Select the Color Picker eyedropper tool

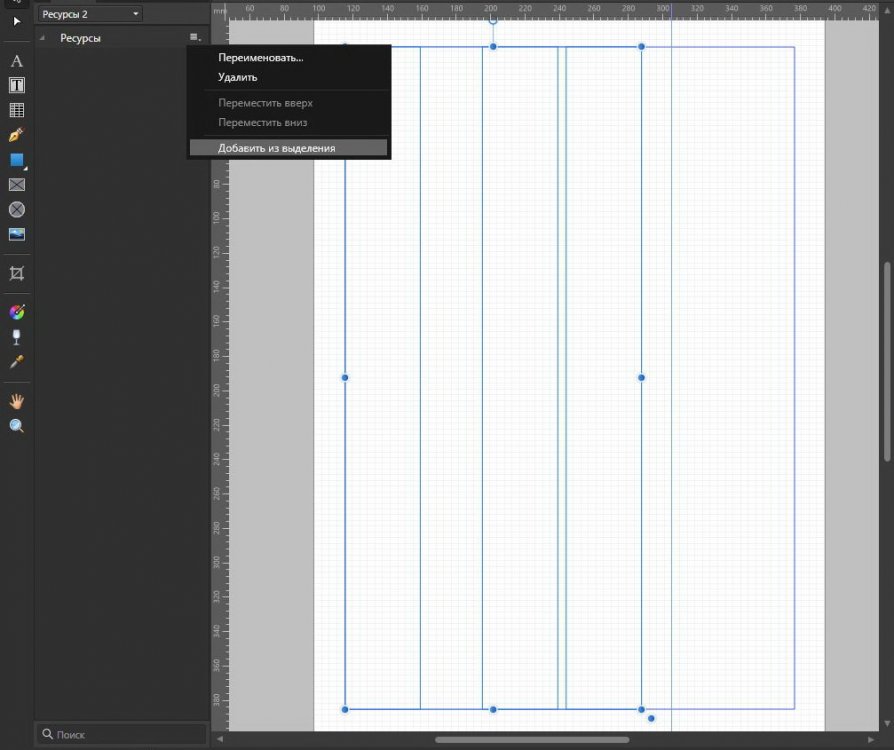[16, 362]
